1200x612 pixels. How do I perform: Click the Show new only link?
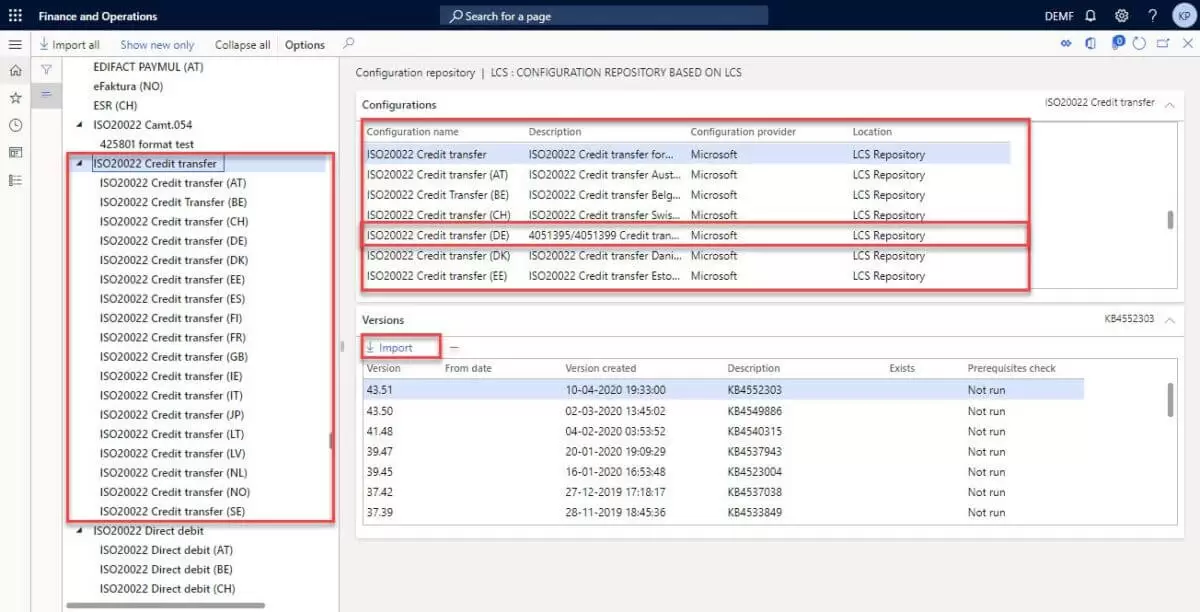[157, 44]
